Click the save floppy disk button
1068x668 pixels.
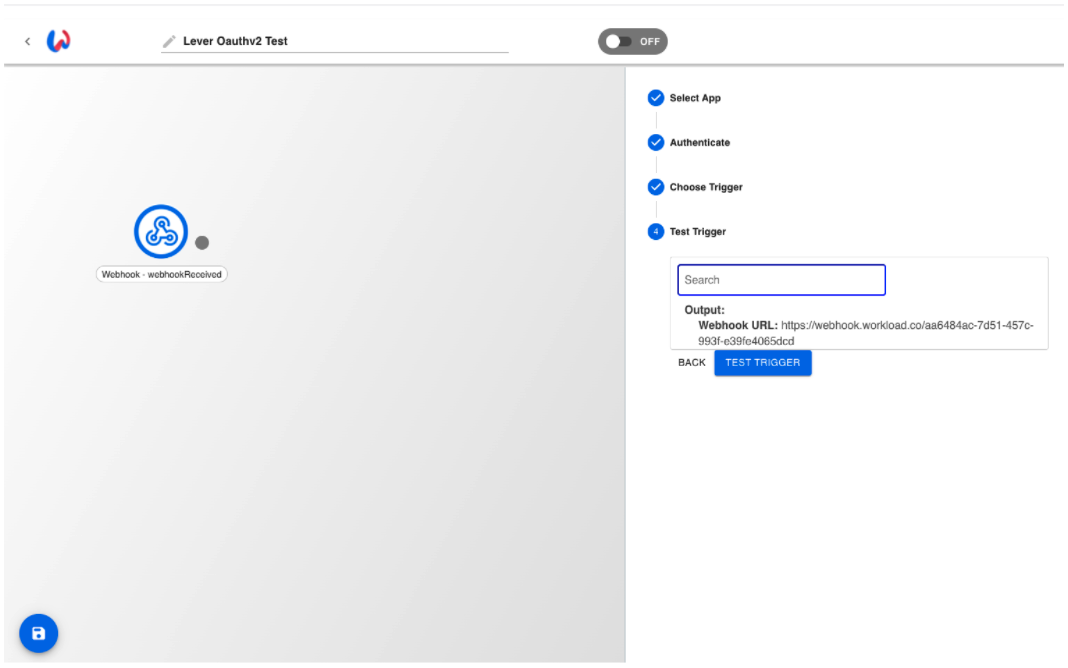[x=38, y=633]
